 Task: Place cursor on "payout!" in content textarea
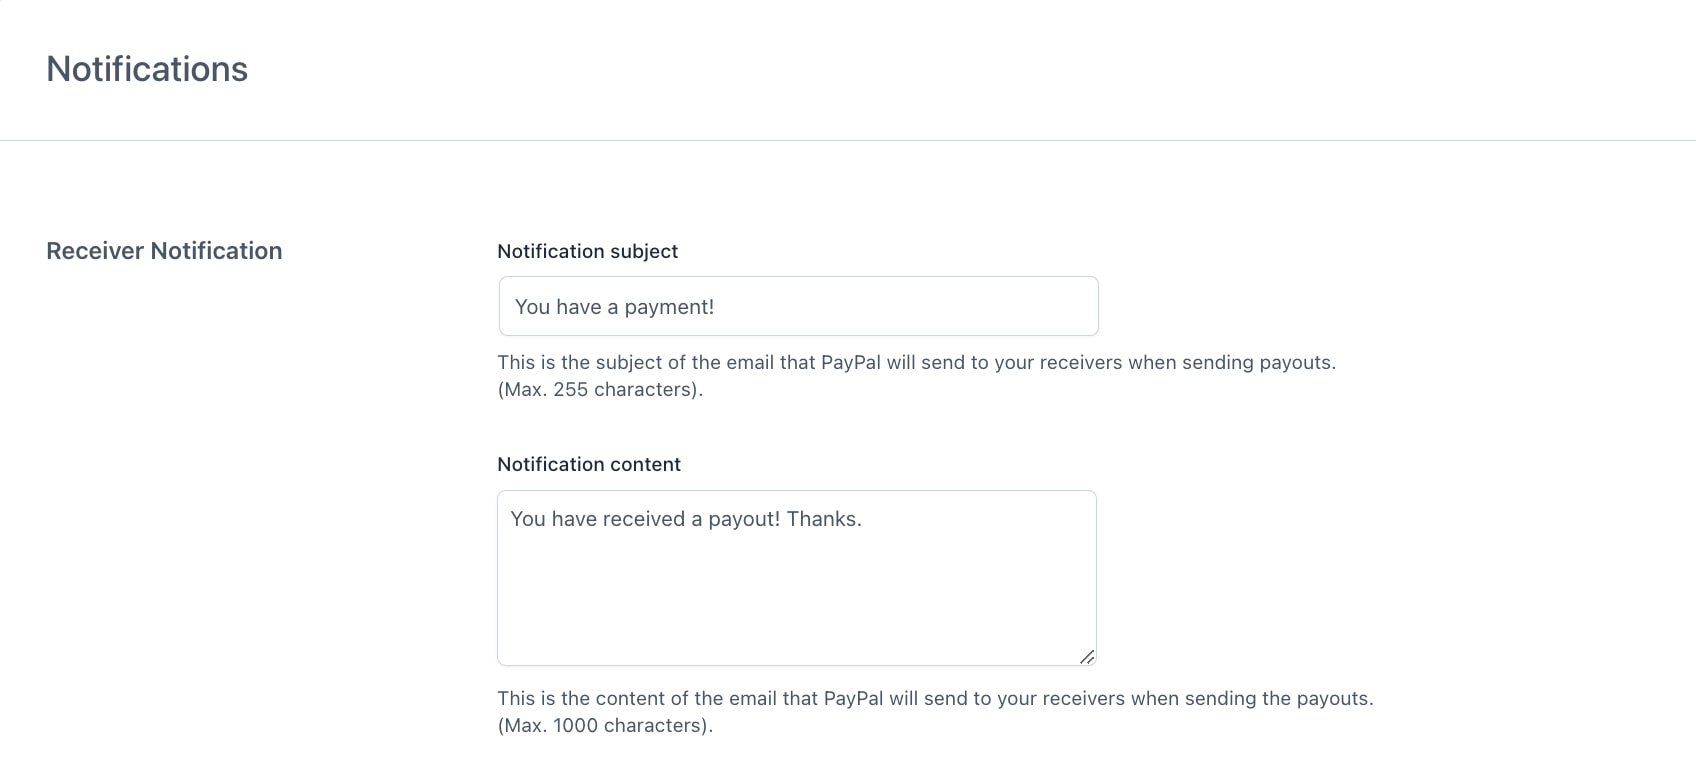[744, 519]
